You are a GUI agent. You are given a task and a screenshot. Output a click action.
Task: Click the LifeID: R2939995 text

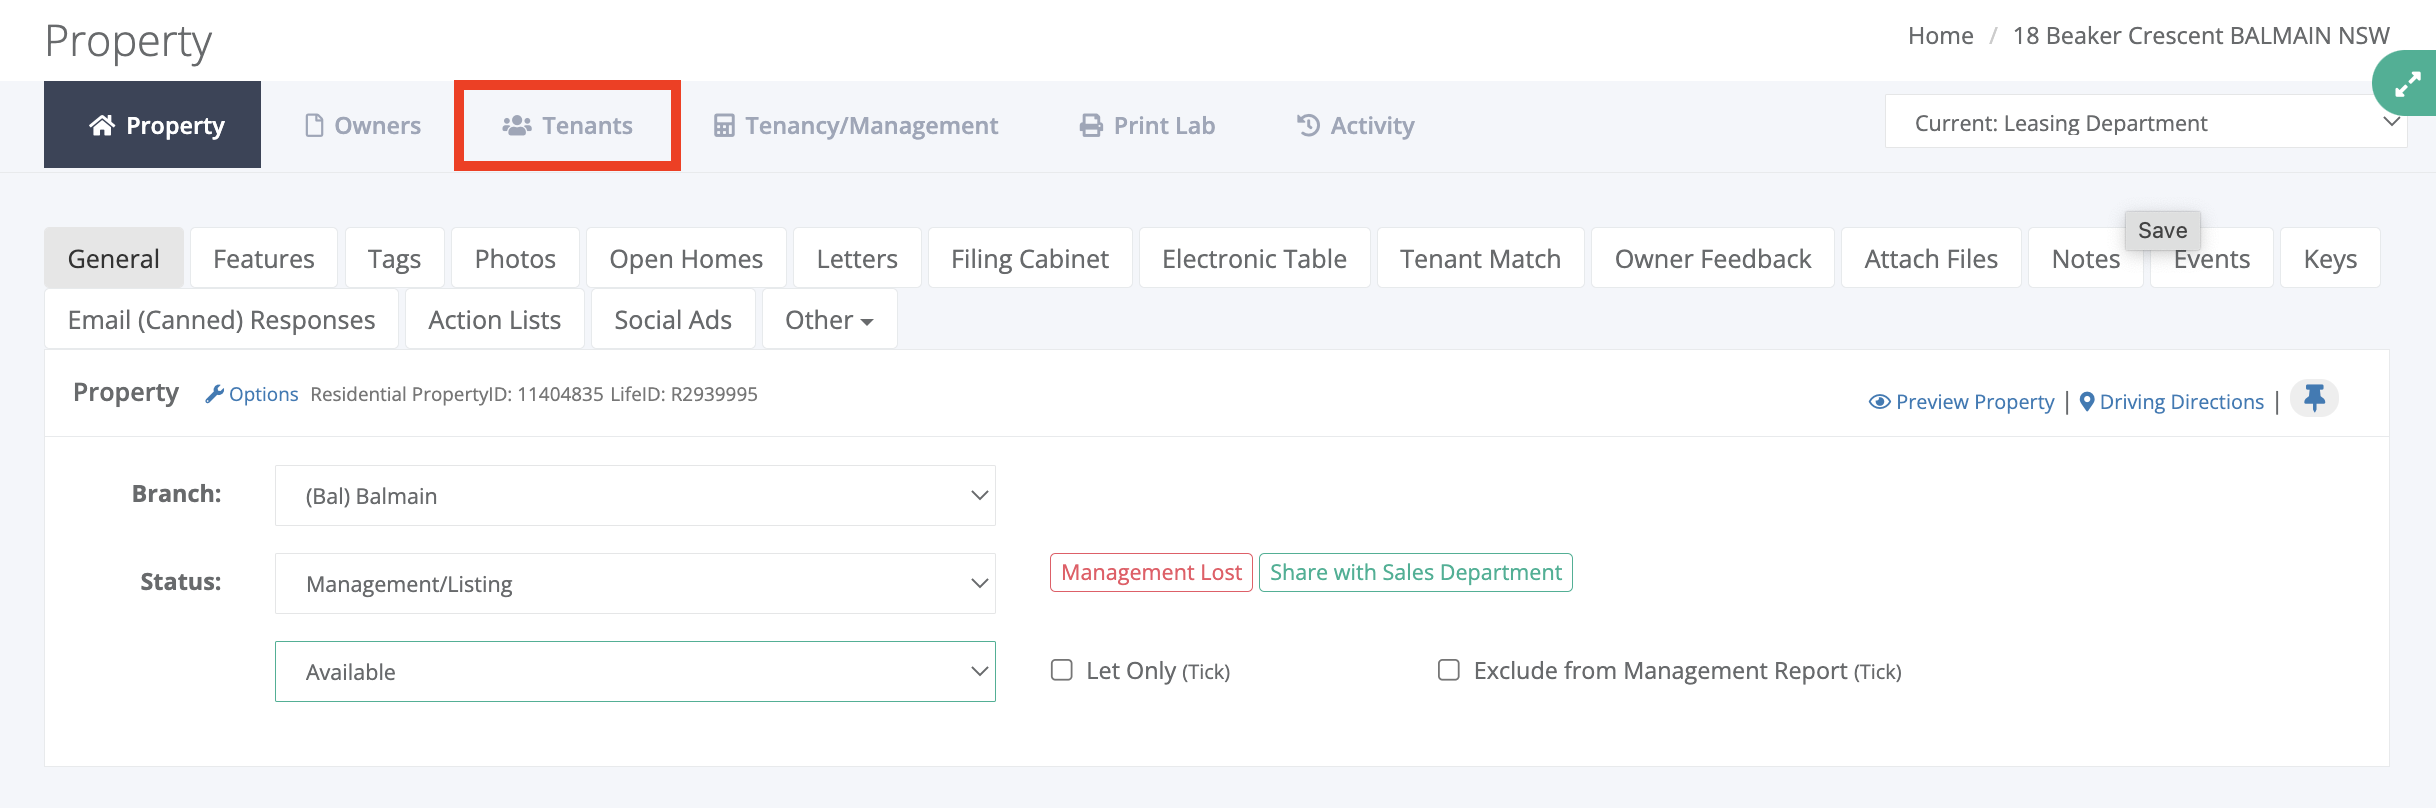coord(684,394)
